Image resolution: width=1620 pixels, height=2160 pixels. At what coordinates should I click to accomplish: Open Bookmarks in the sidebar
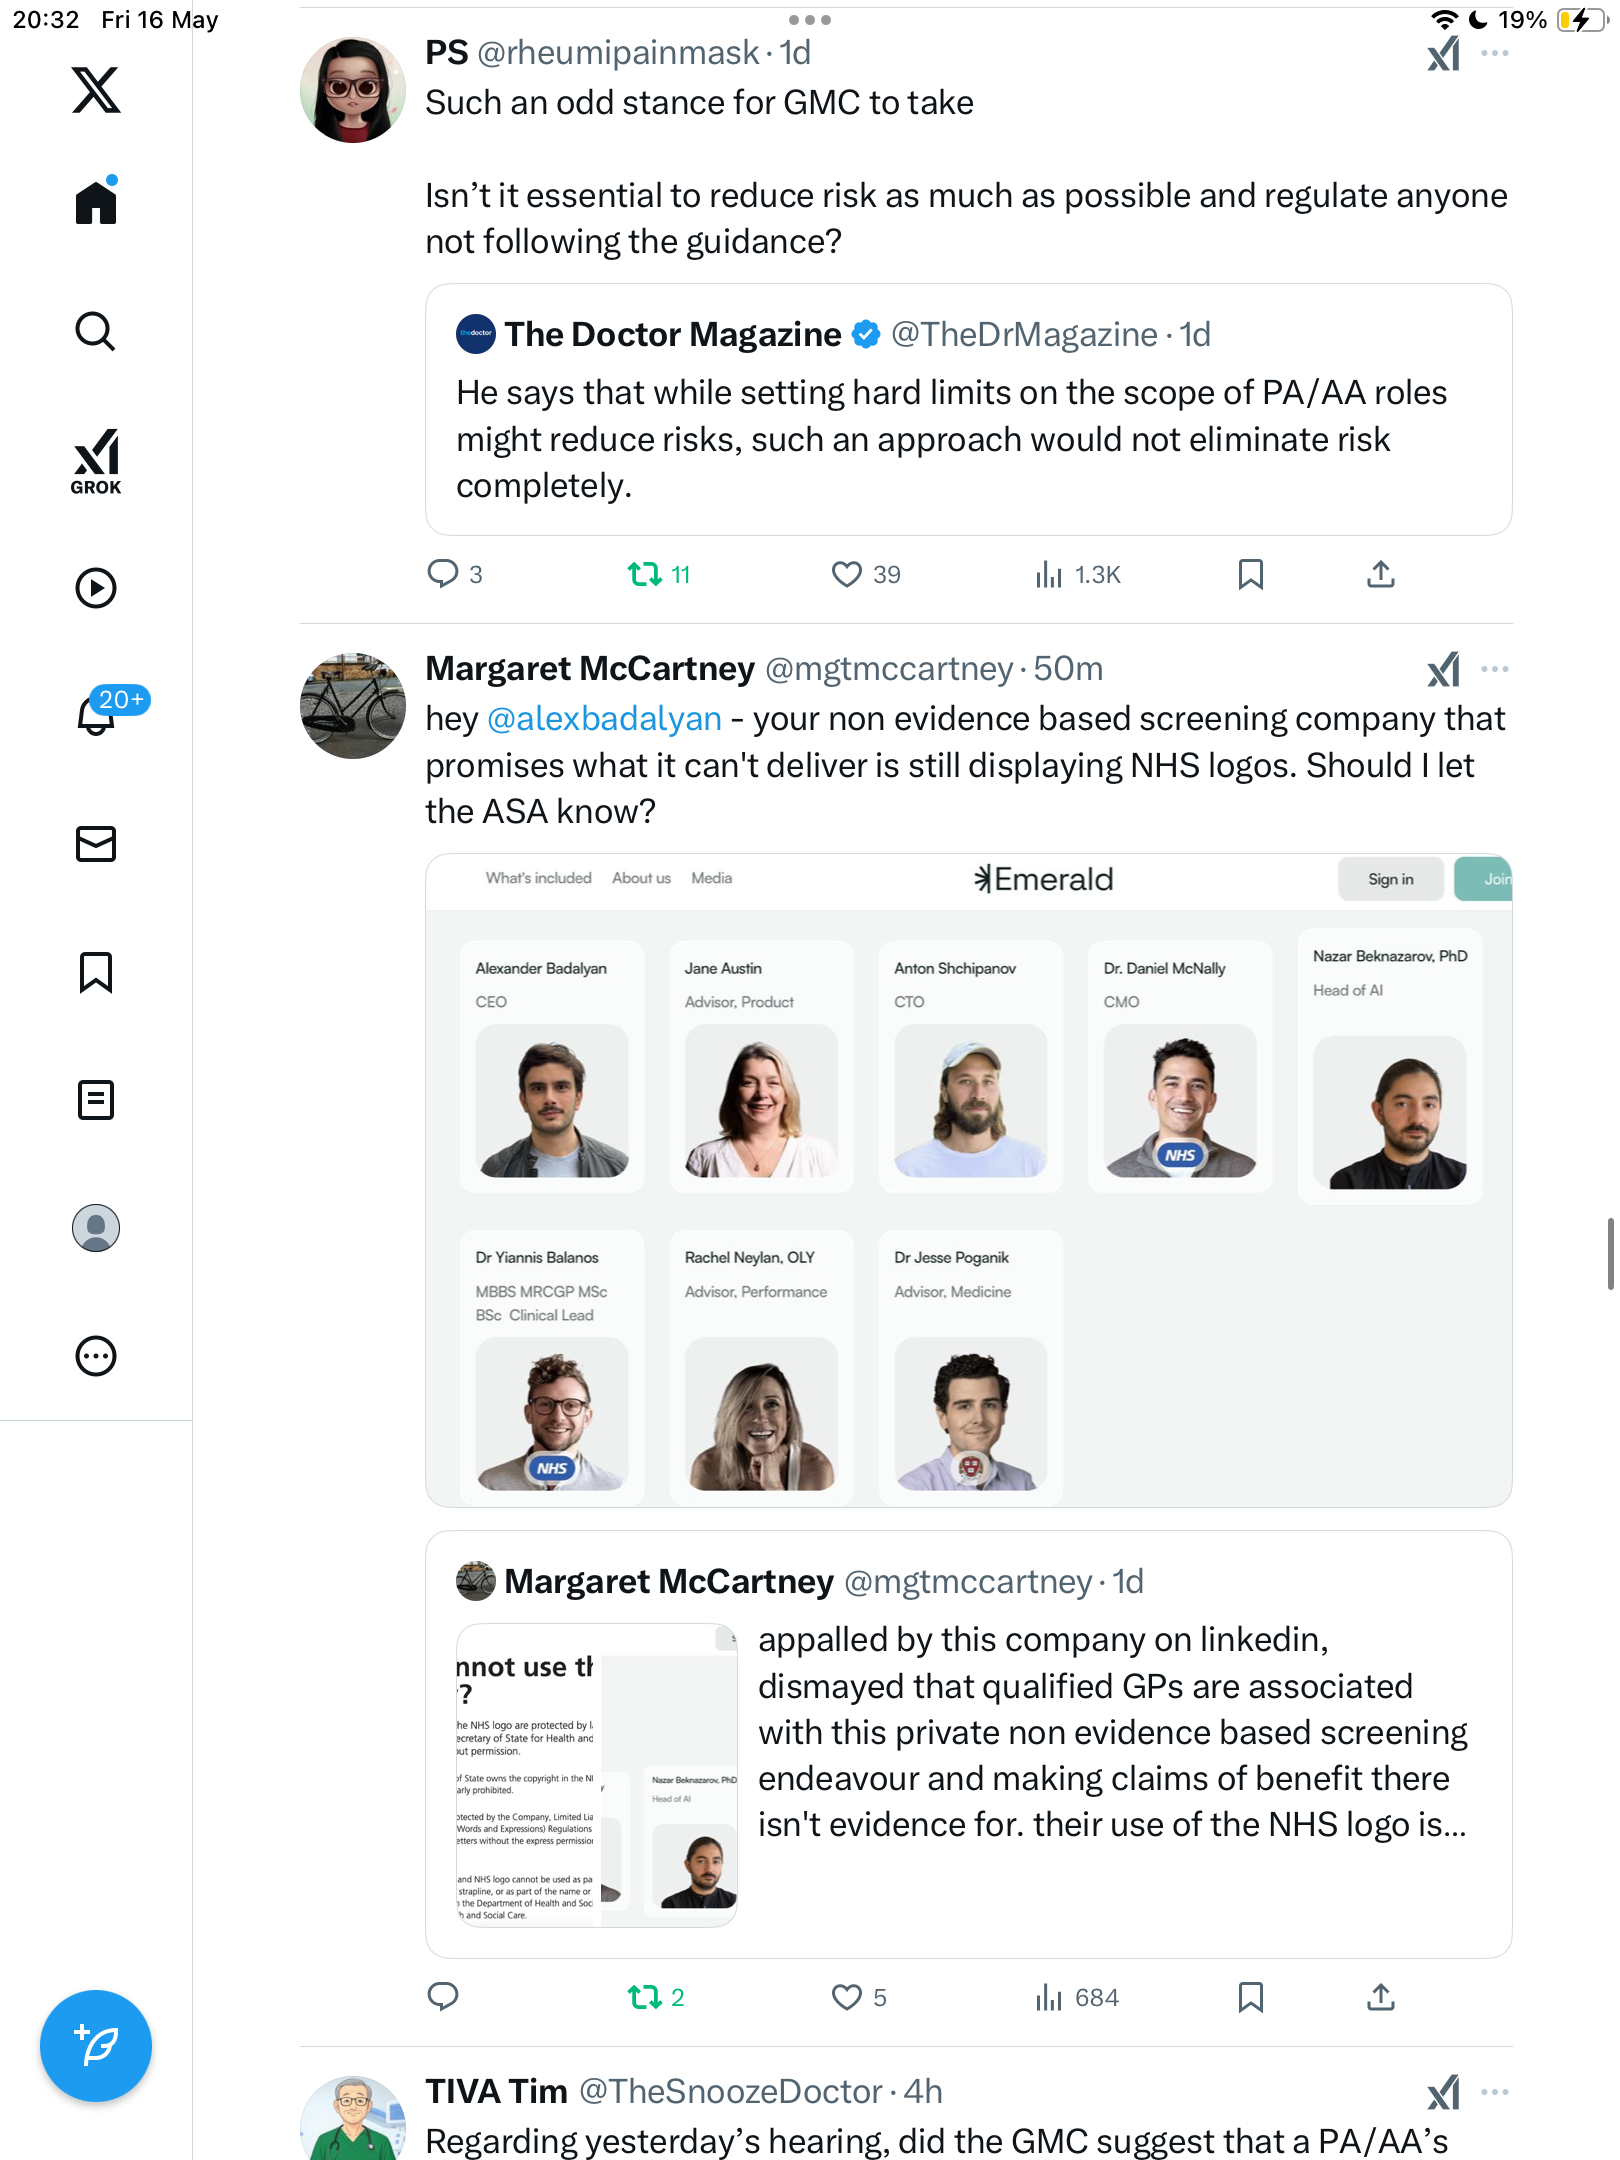point(96,972)
